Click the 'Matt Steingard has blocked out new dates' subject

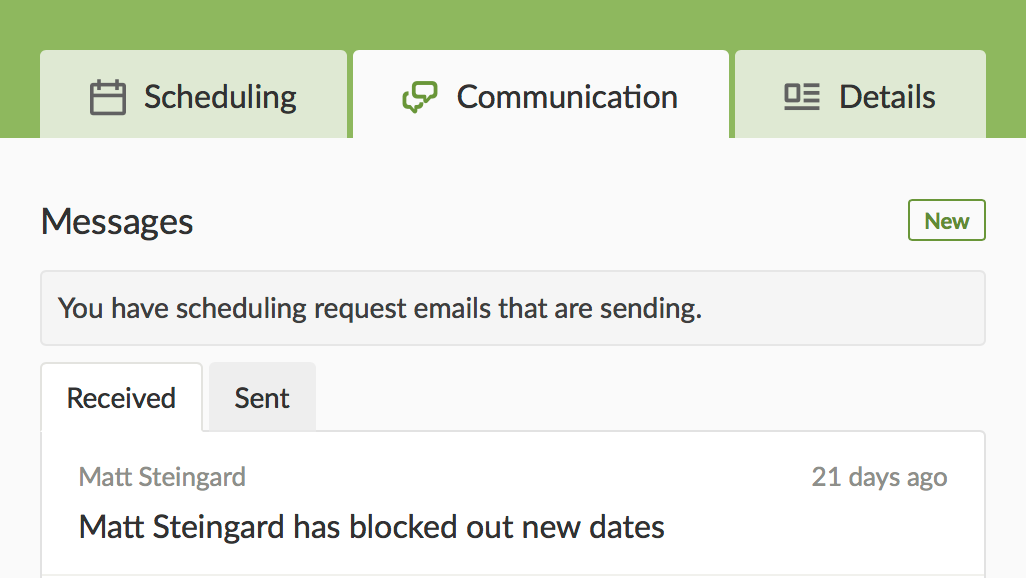coord(370,526)
